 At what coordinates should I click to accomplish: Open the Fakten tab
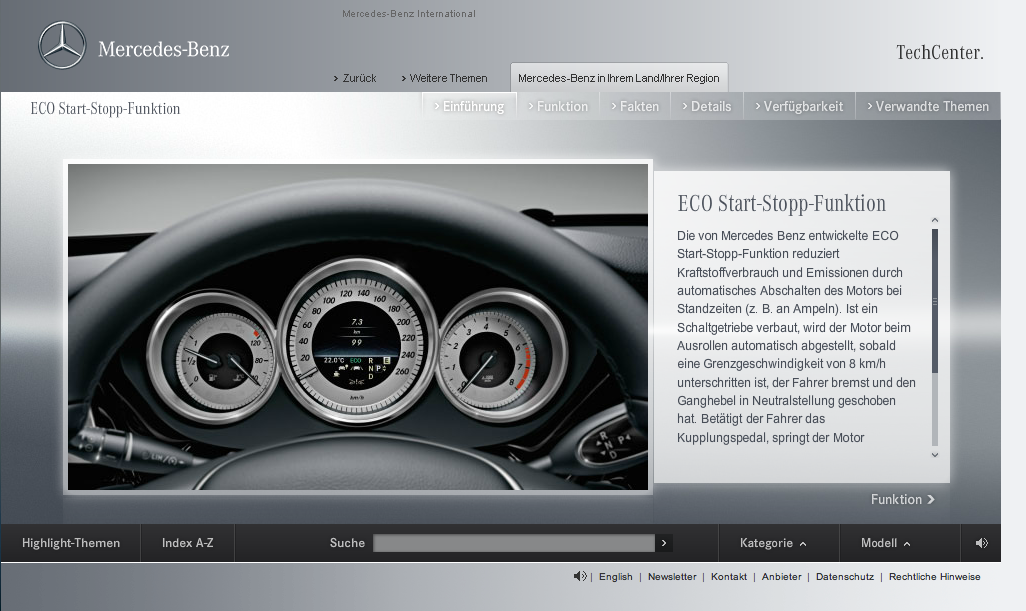pos(635,106)
